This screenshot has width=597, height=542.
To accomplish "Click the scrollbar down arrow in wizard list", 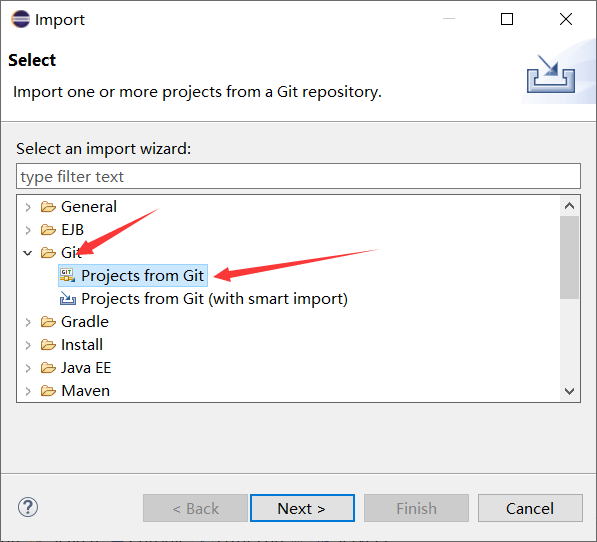I will (x=570, y=391).
